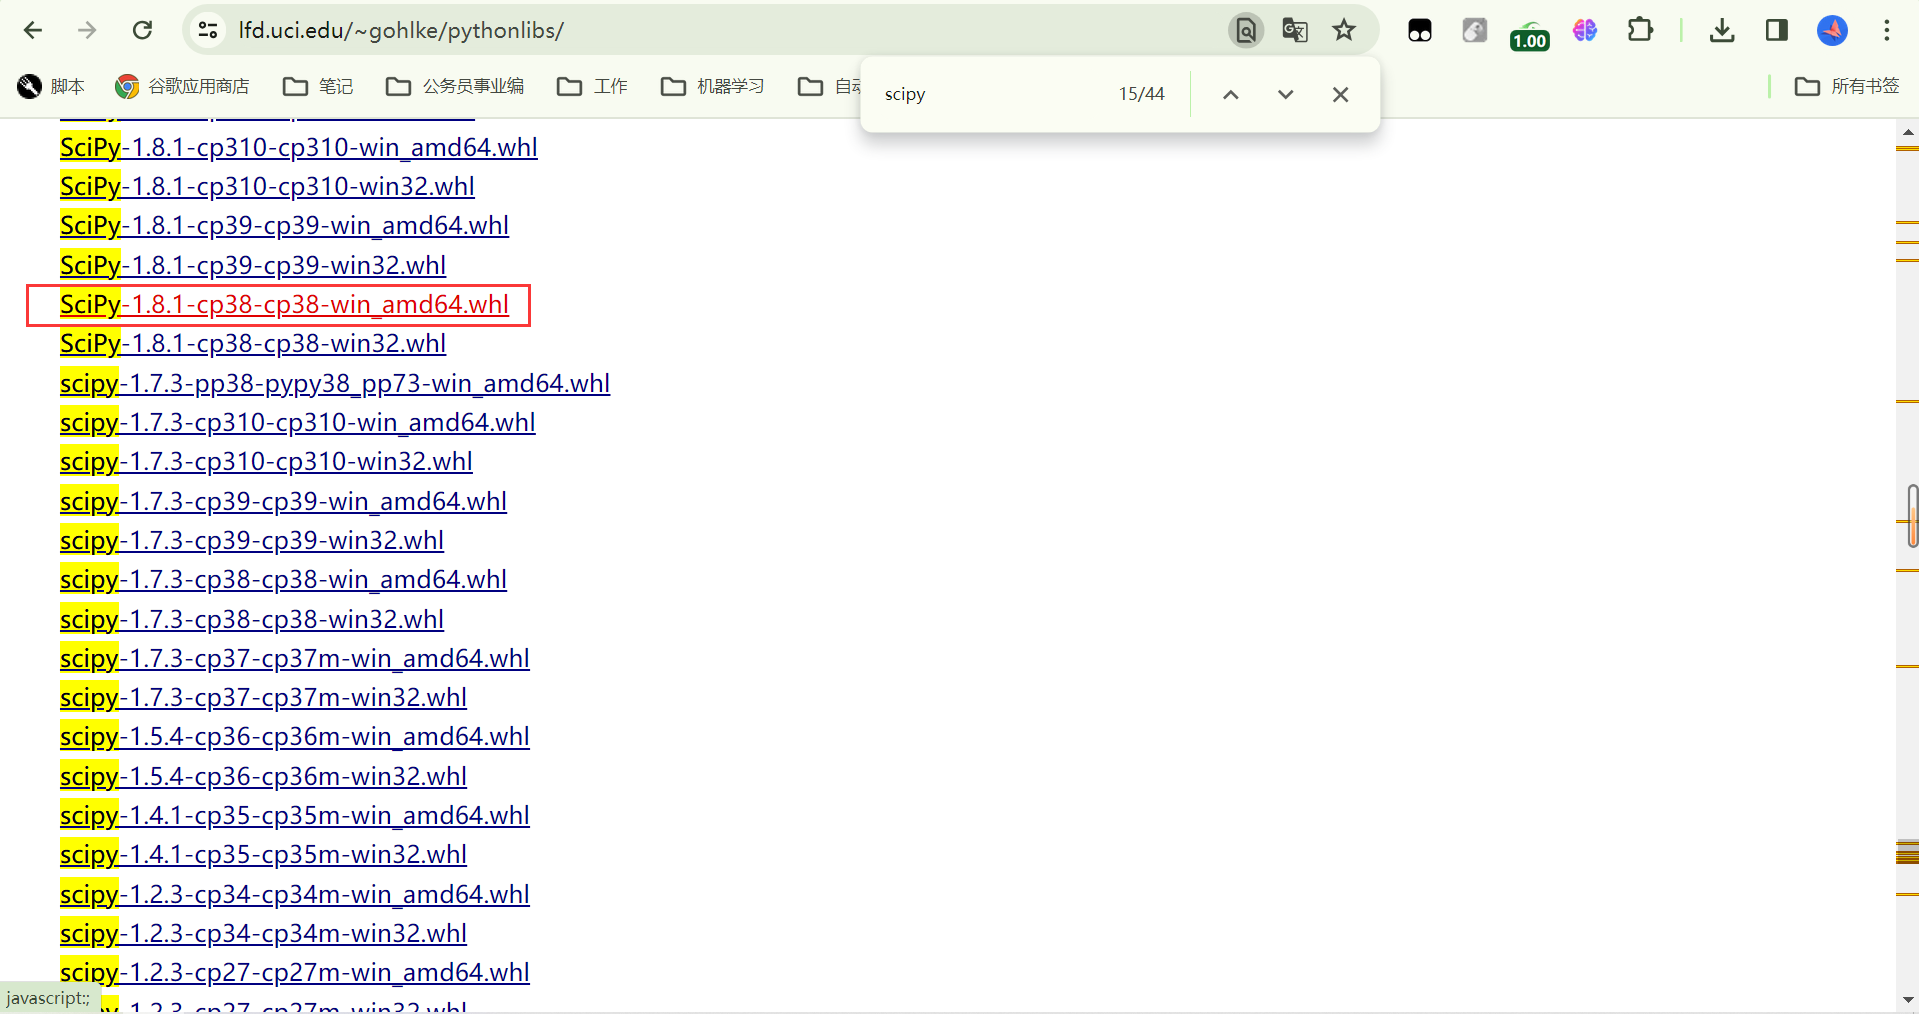Screen dimensions: 1919x1014
Task: Open the gray square extension icon
Action: [1475, 30]
